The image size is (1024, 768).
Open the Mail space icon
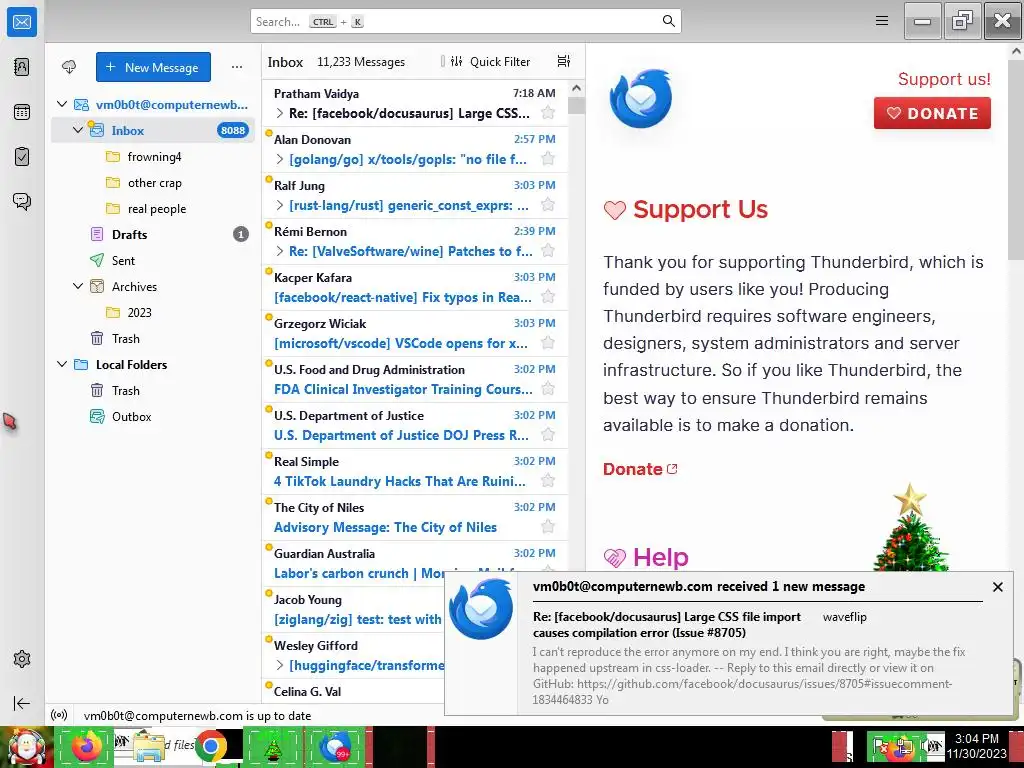tap(22, 22)
